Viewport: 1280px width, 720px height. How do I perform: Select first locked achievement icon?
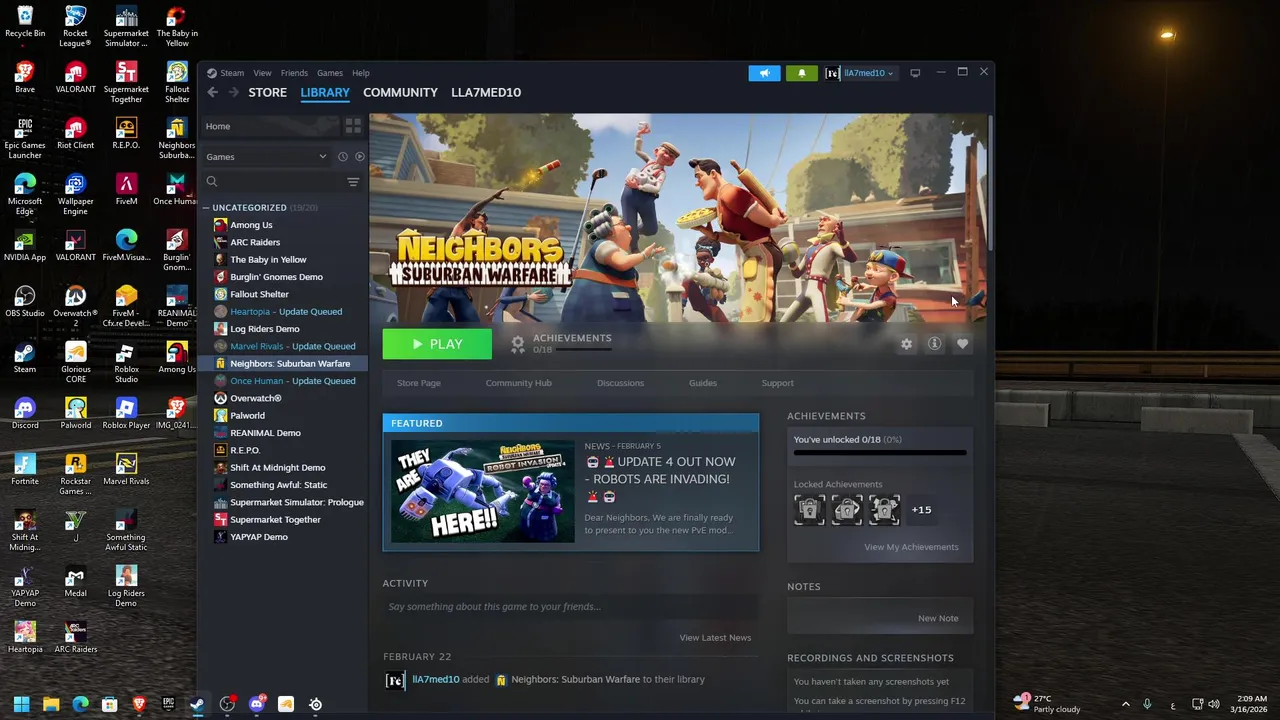(810, 510)
